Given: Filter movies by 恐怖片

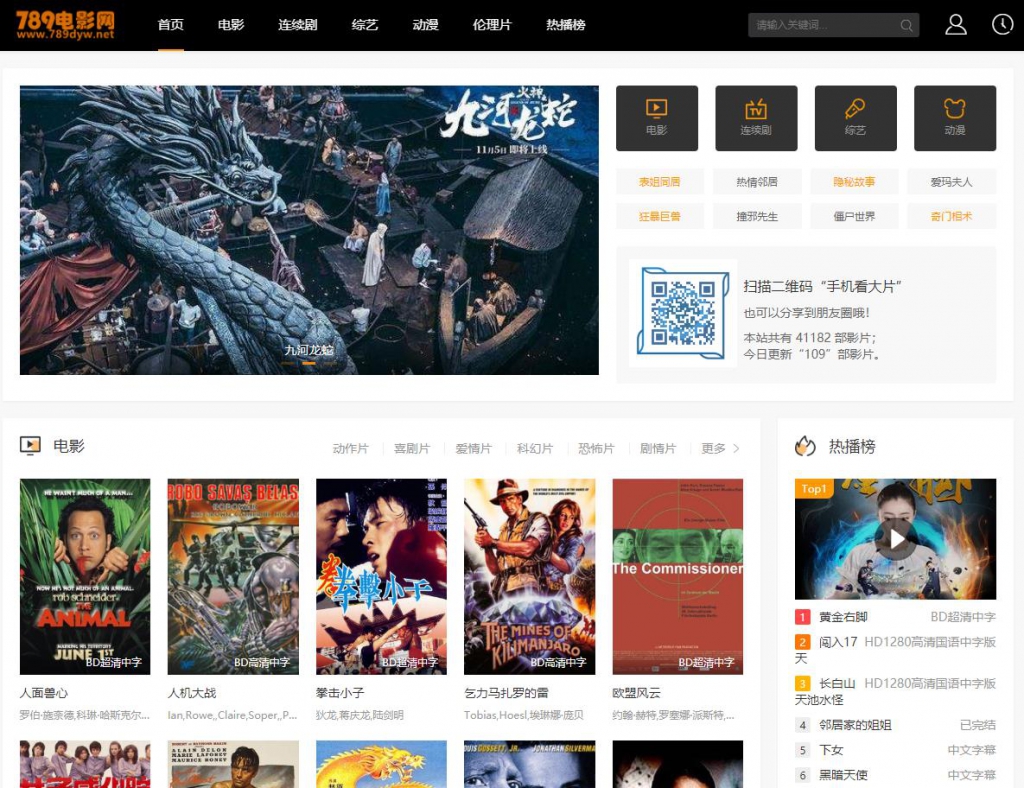Looking at the screenshot, I should [596, 449].
